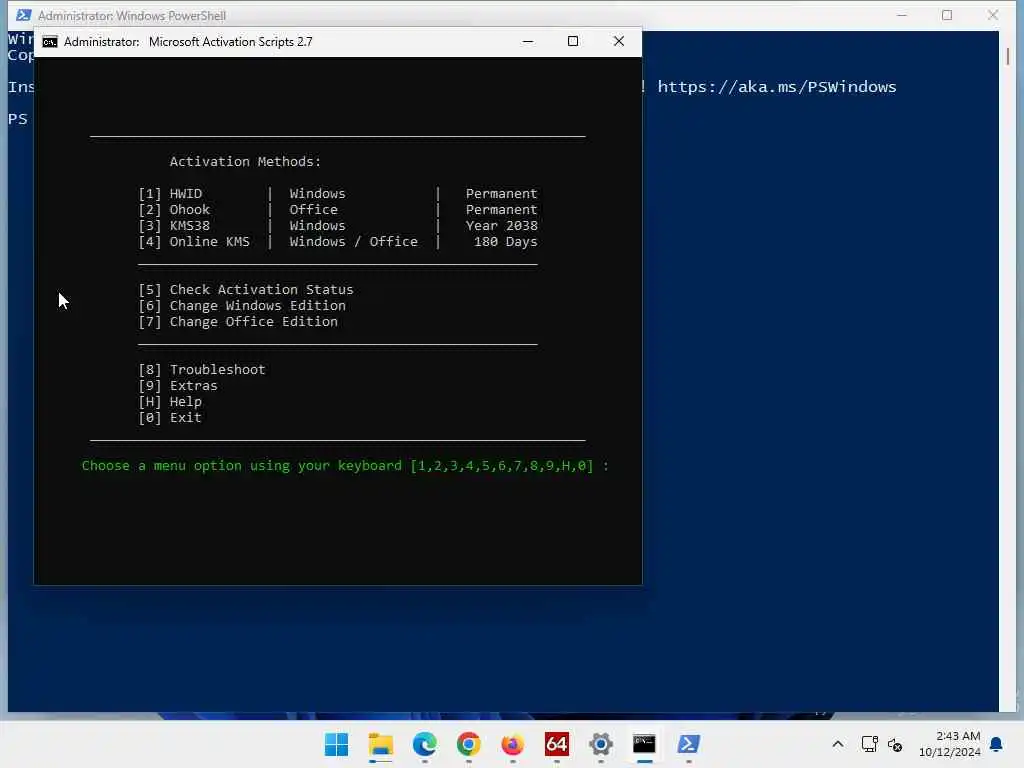Close the Windows PowerShell window

click(993, 15)
